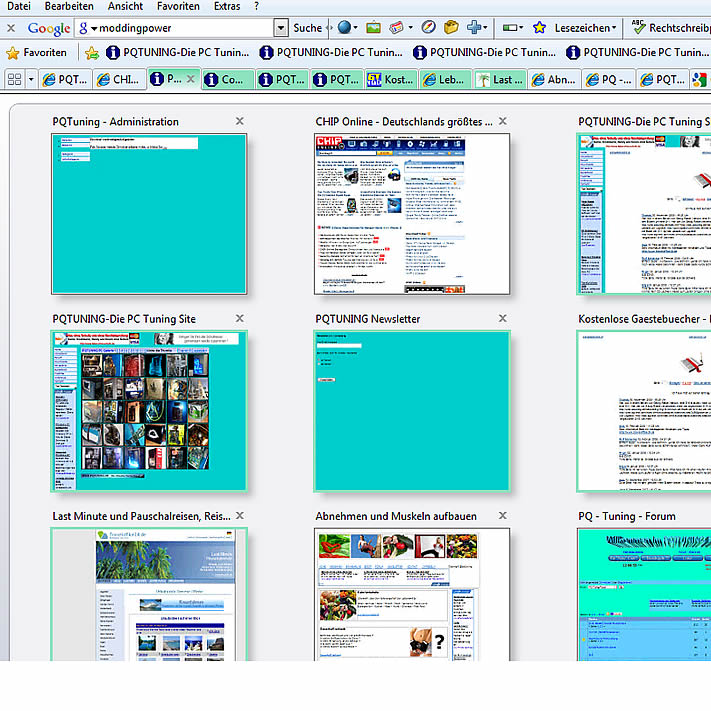
Task: Open the Last Minute und Pauschalreisen thumbnail
Action: (149, 594)
